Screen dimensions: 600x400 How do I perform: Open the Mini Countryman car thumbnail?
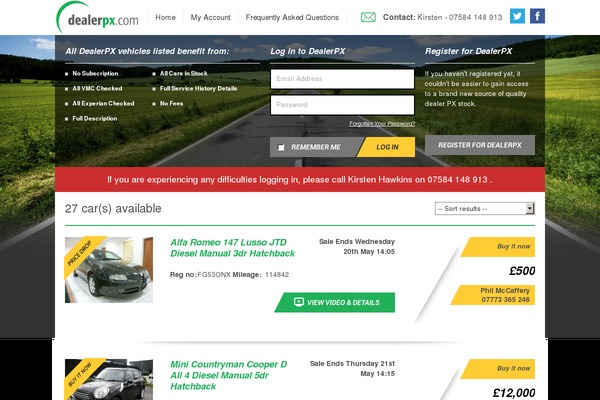(109, 379)
